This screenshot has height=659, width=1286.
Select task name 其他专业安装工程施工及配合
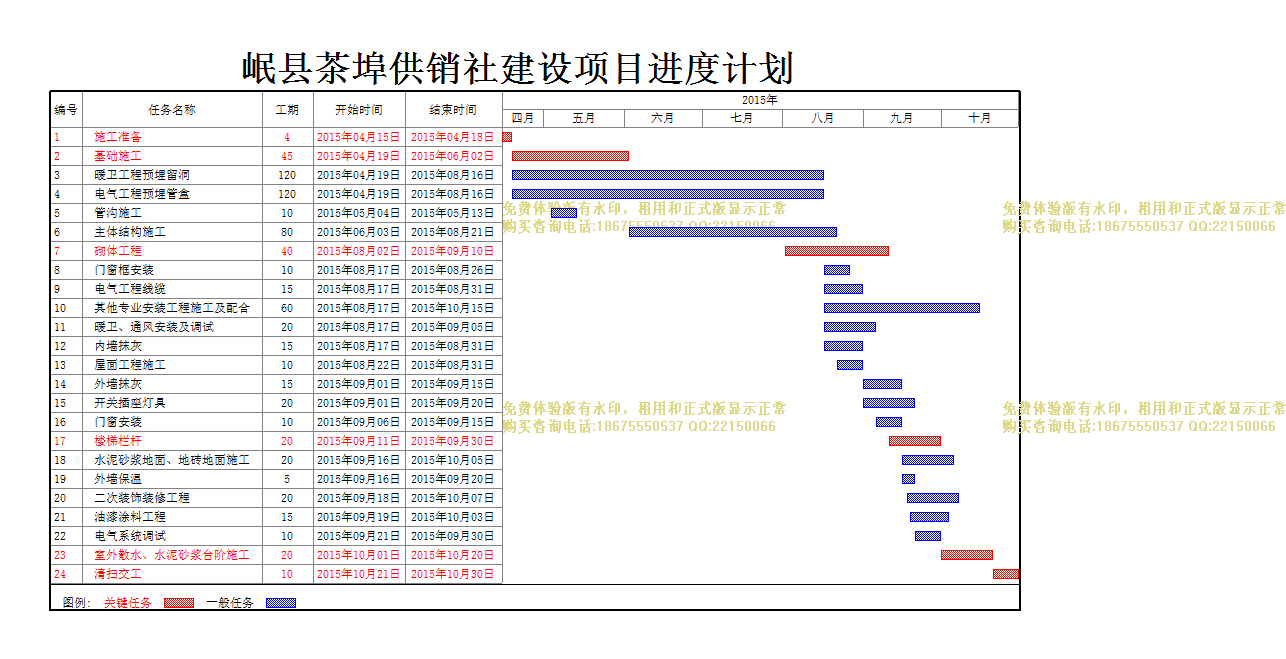point(172,308)
